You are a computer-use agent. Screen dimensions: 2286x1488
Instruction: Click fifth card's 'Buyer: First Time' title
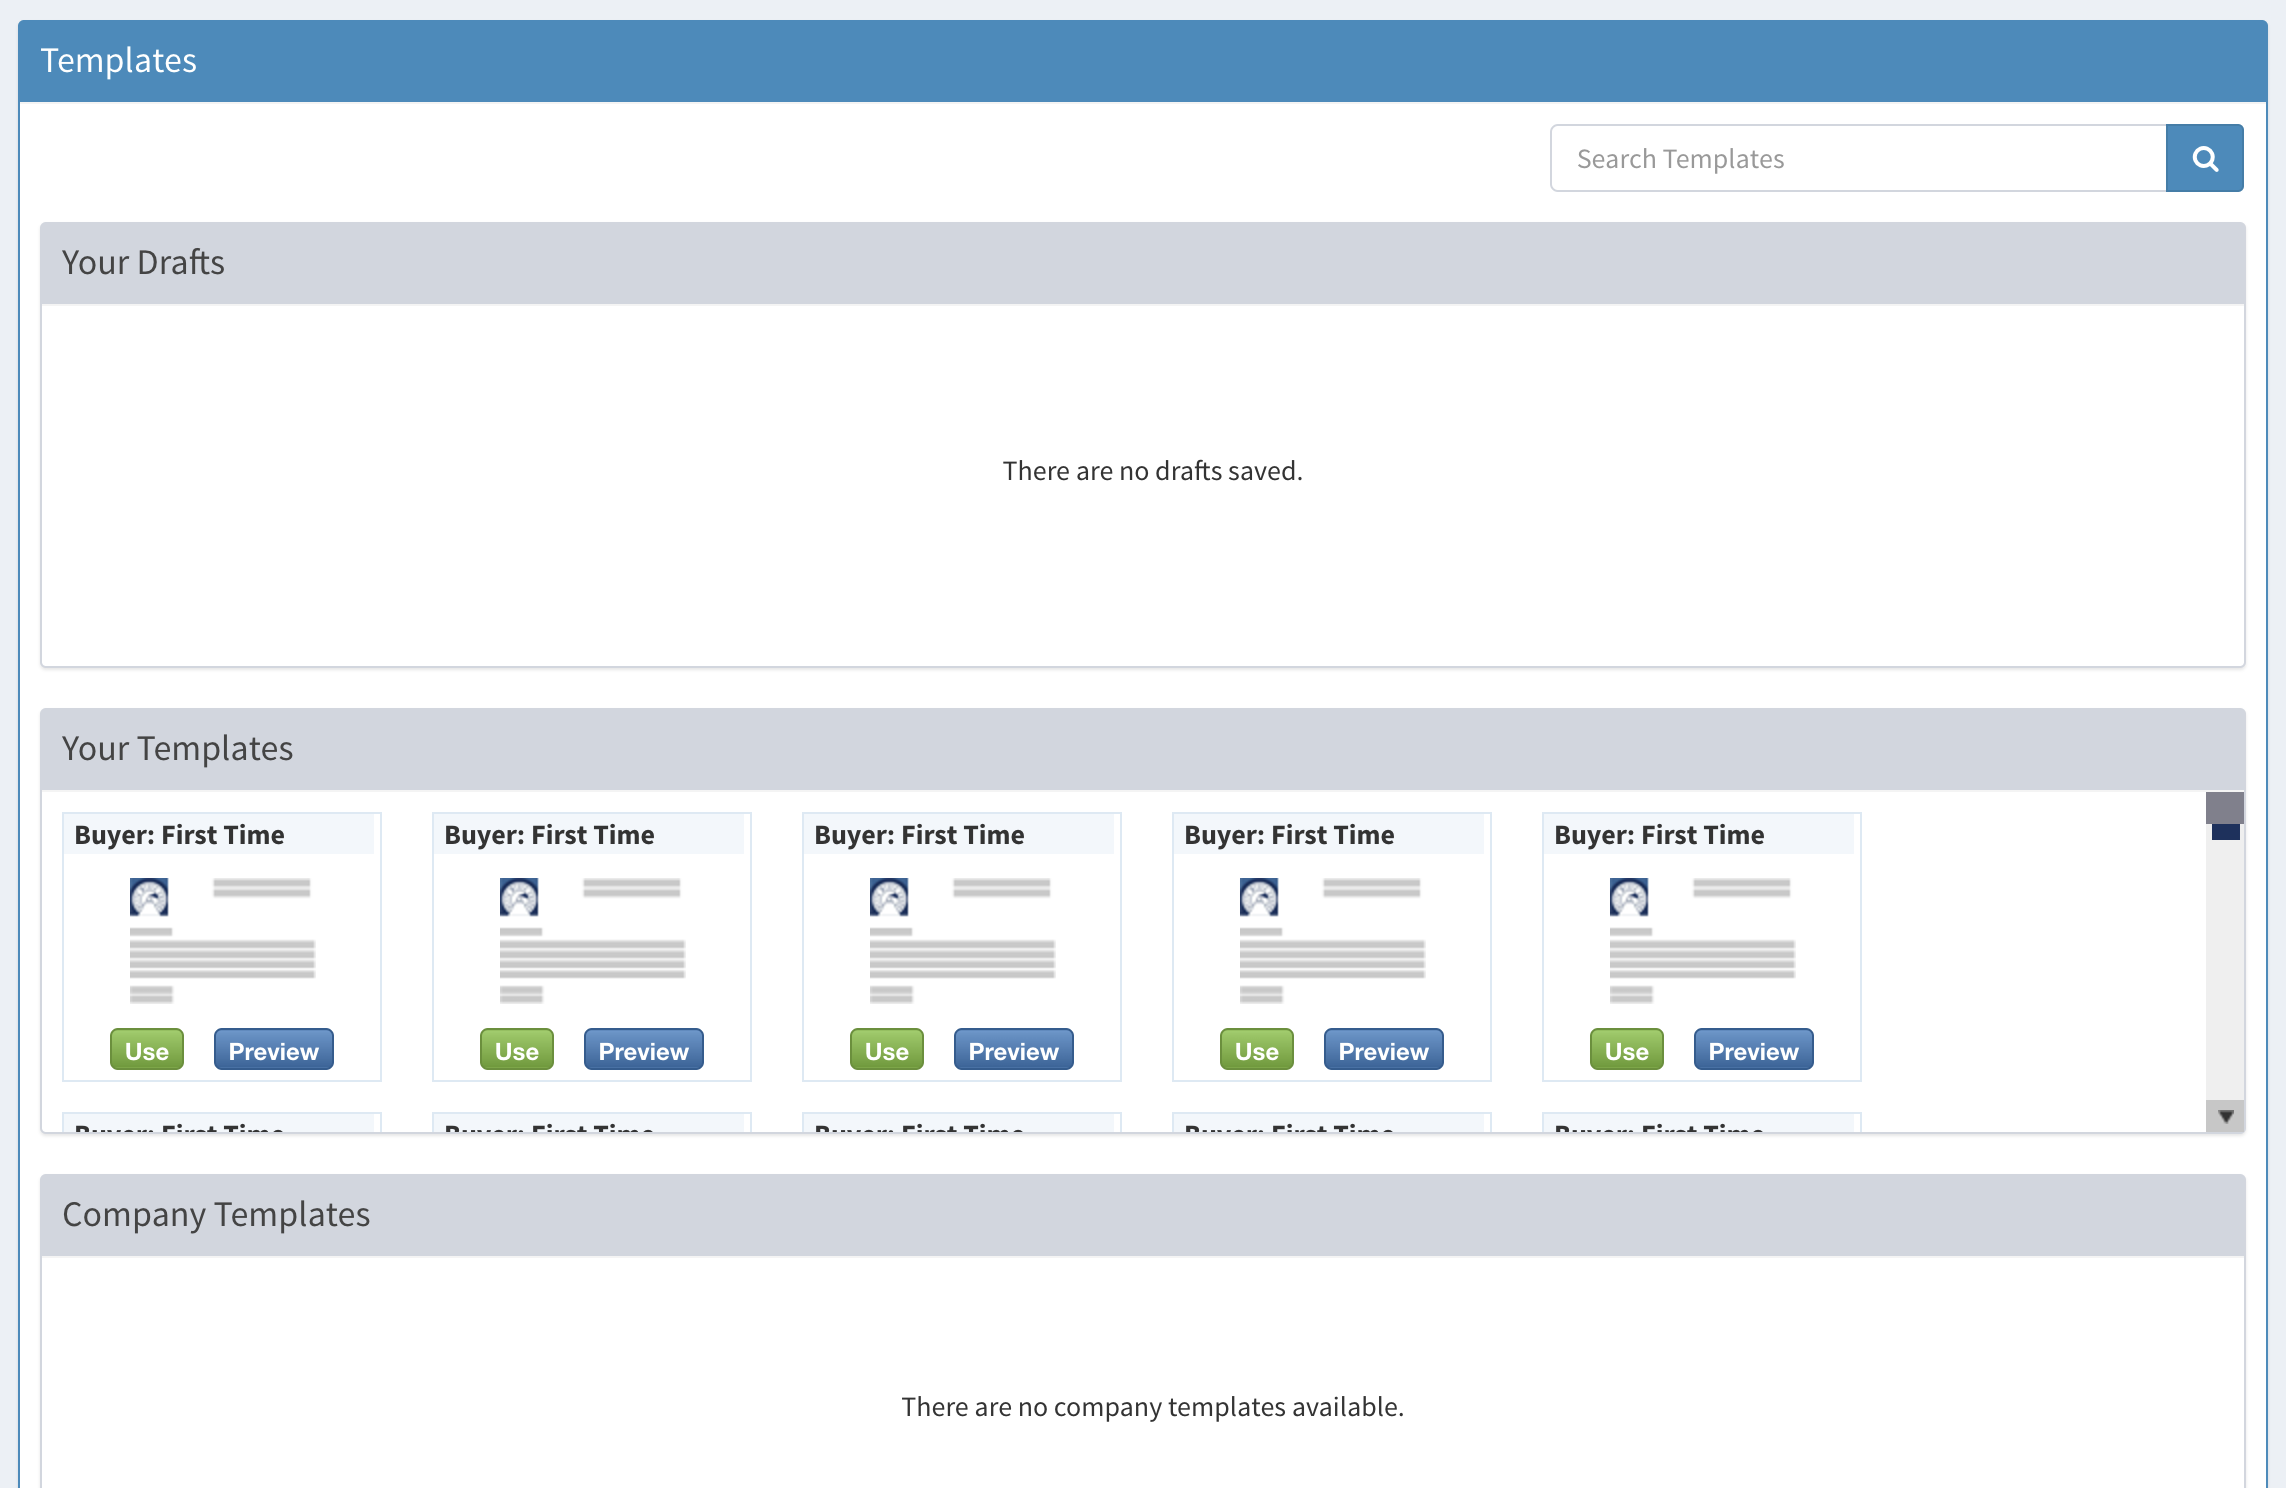tap(1660, 835)
